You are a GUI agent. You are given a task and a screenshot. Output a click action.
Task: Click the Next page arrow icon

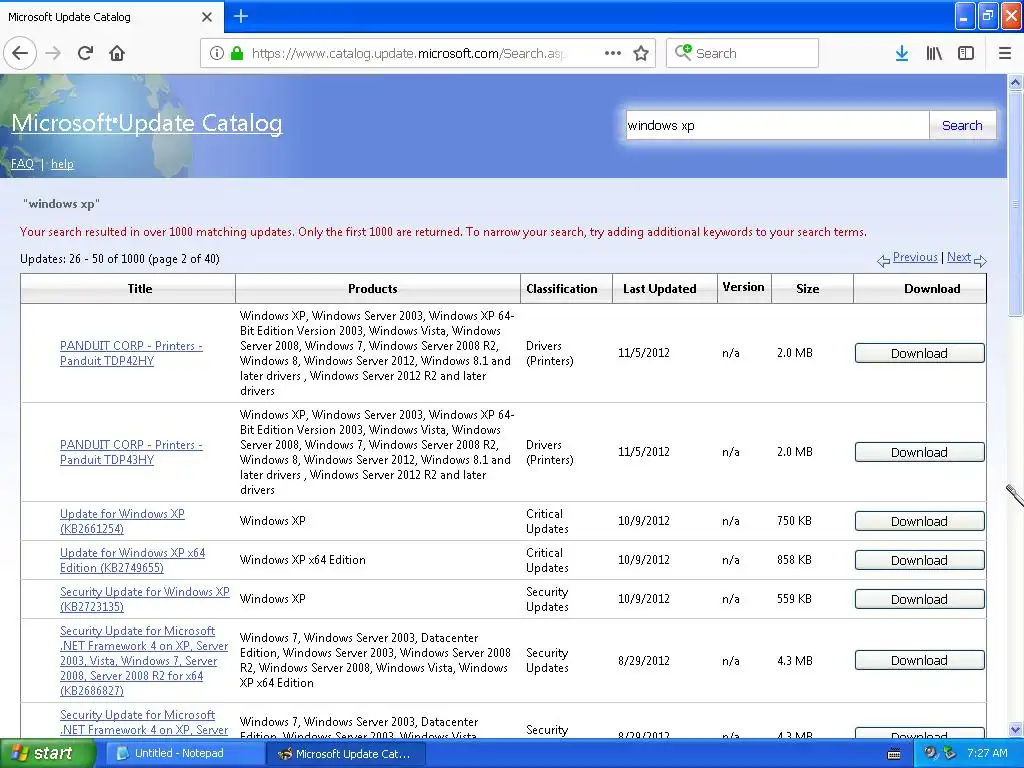(980, 261)
